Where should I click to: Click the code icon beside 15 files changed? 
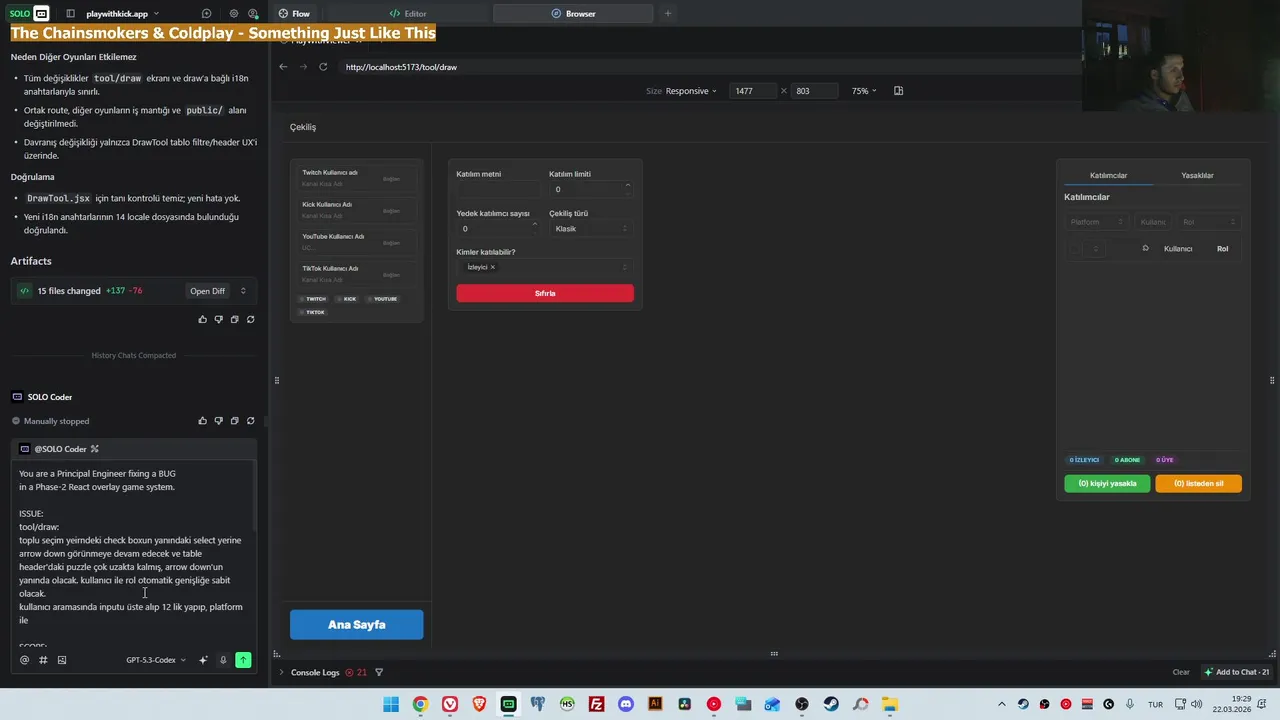(x=25, y=291)
